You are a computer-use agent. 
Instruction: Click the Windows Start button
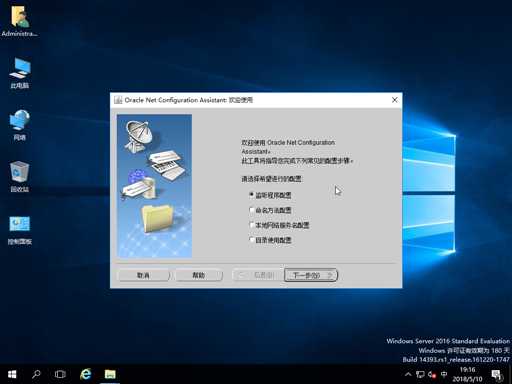(x=12, y=374)
